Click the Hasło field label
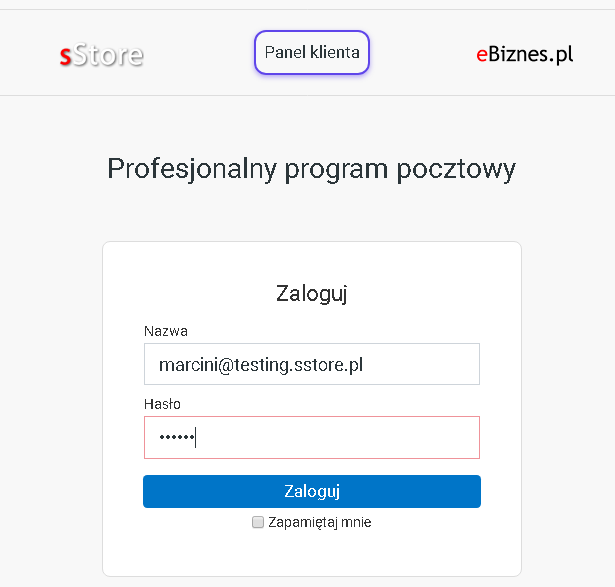 click(162, 404)
